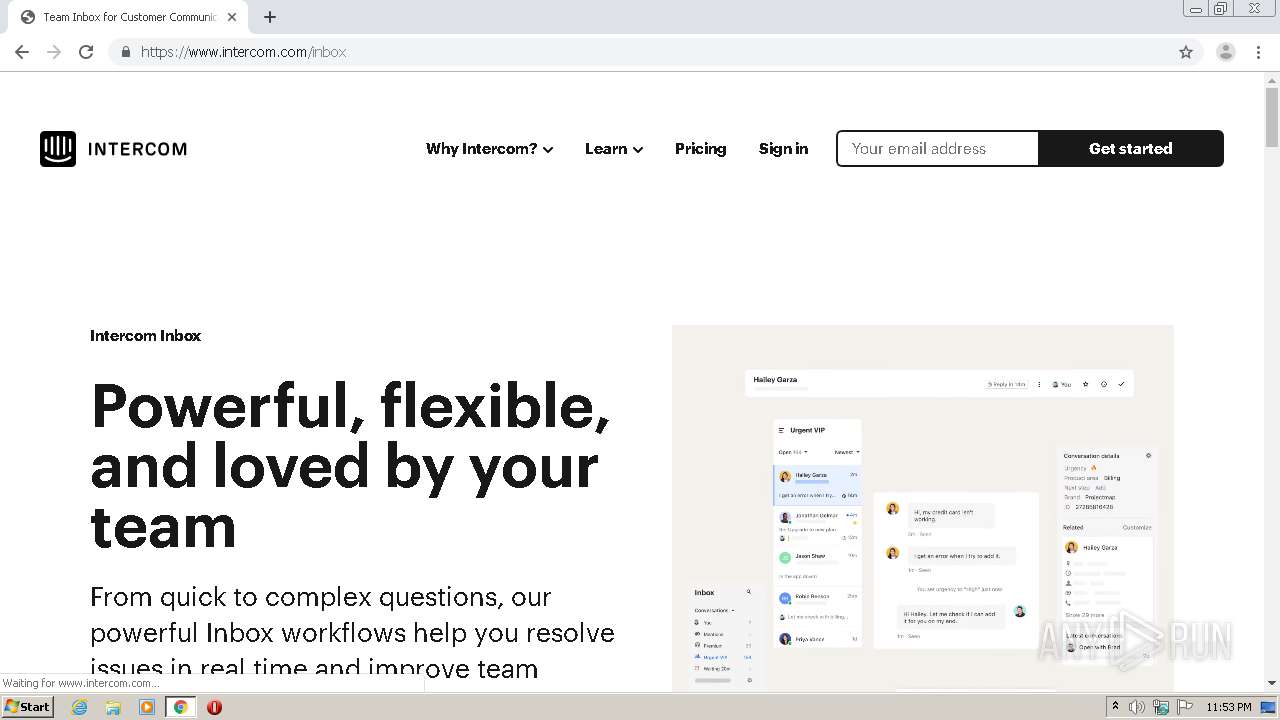The width and height of the screenshot is (1280, 720).
Task: Click the Intercom Inbox heading label
Action: tap(145, 336)
